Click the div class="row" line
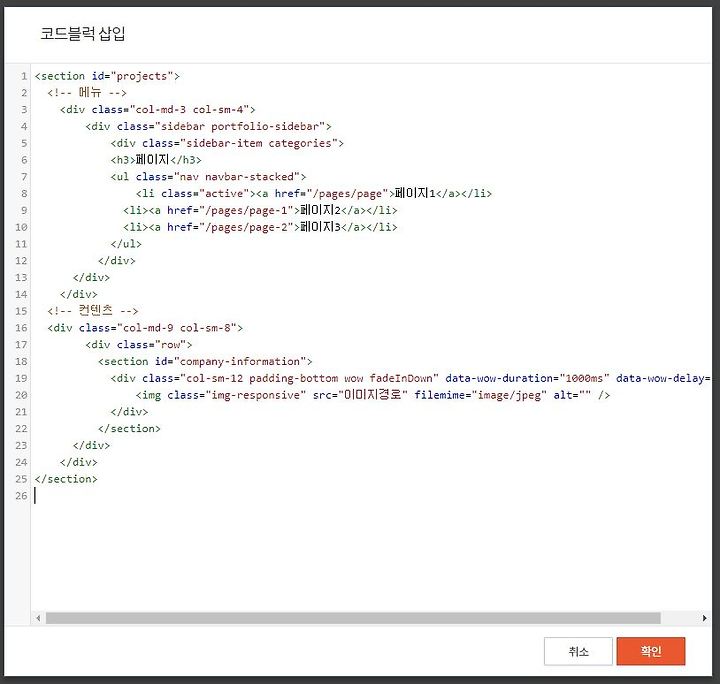 [x=139, y=344]
